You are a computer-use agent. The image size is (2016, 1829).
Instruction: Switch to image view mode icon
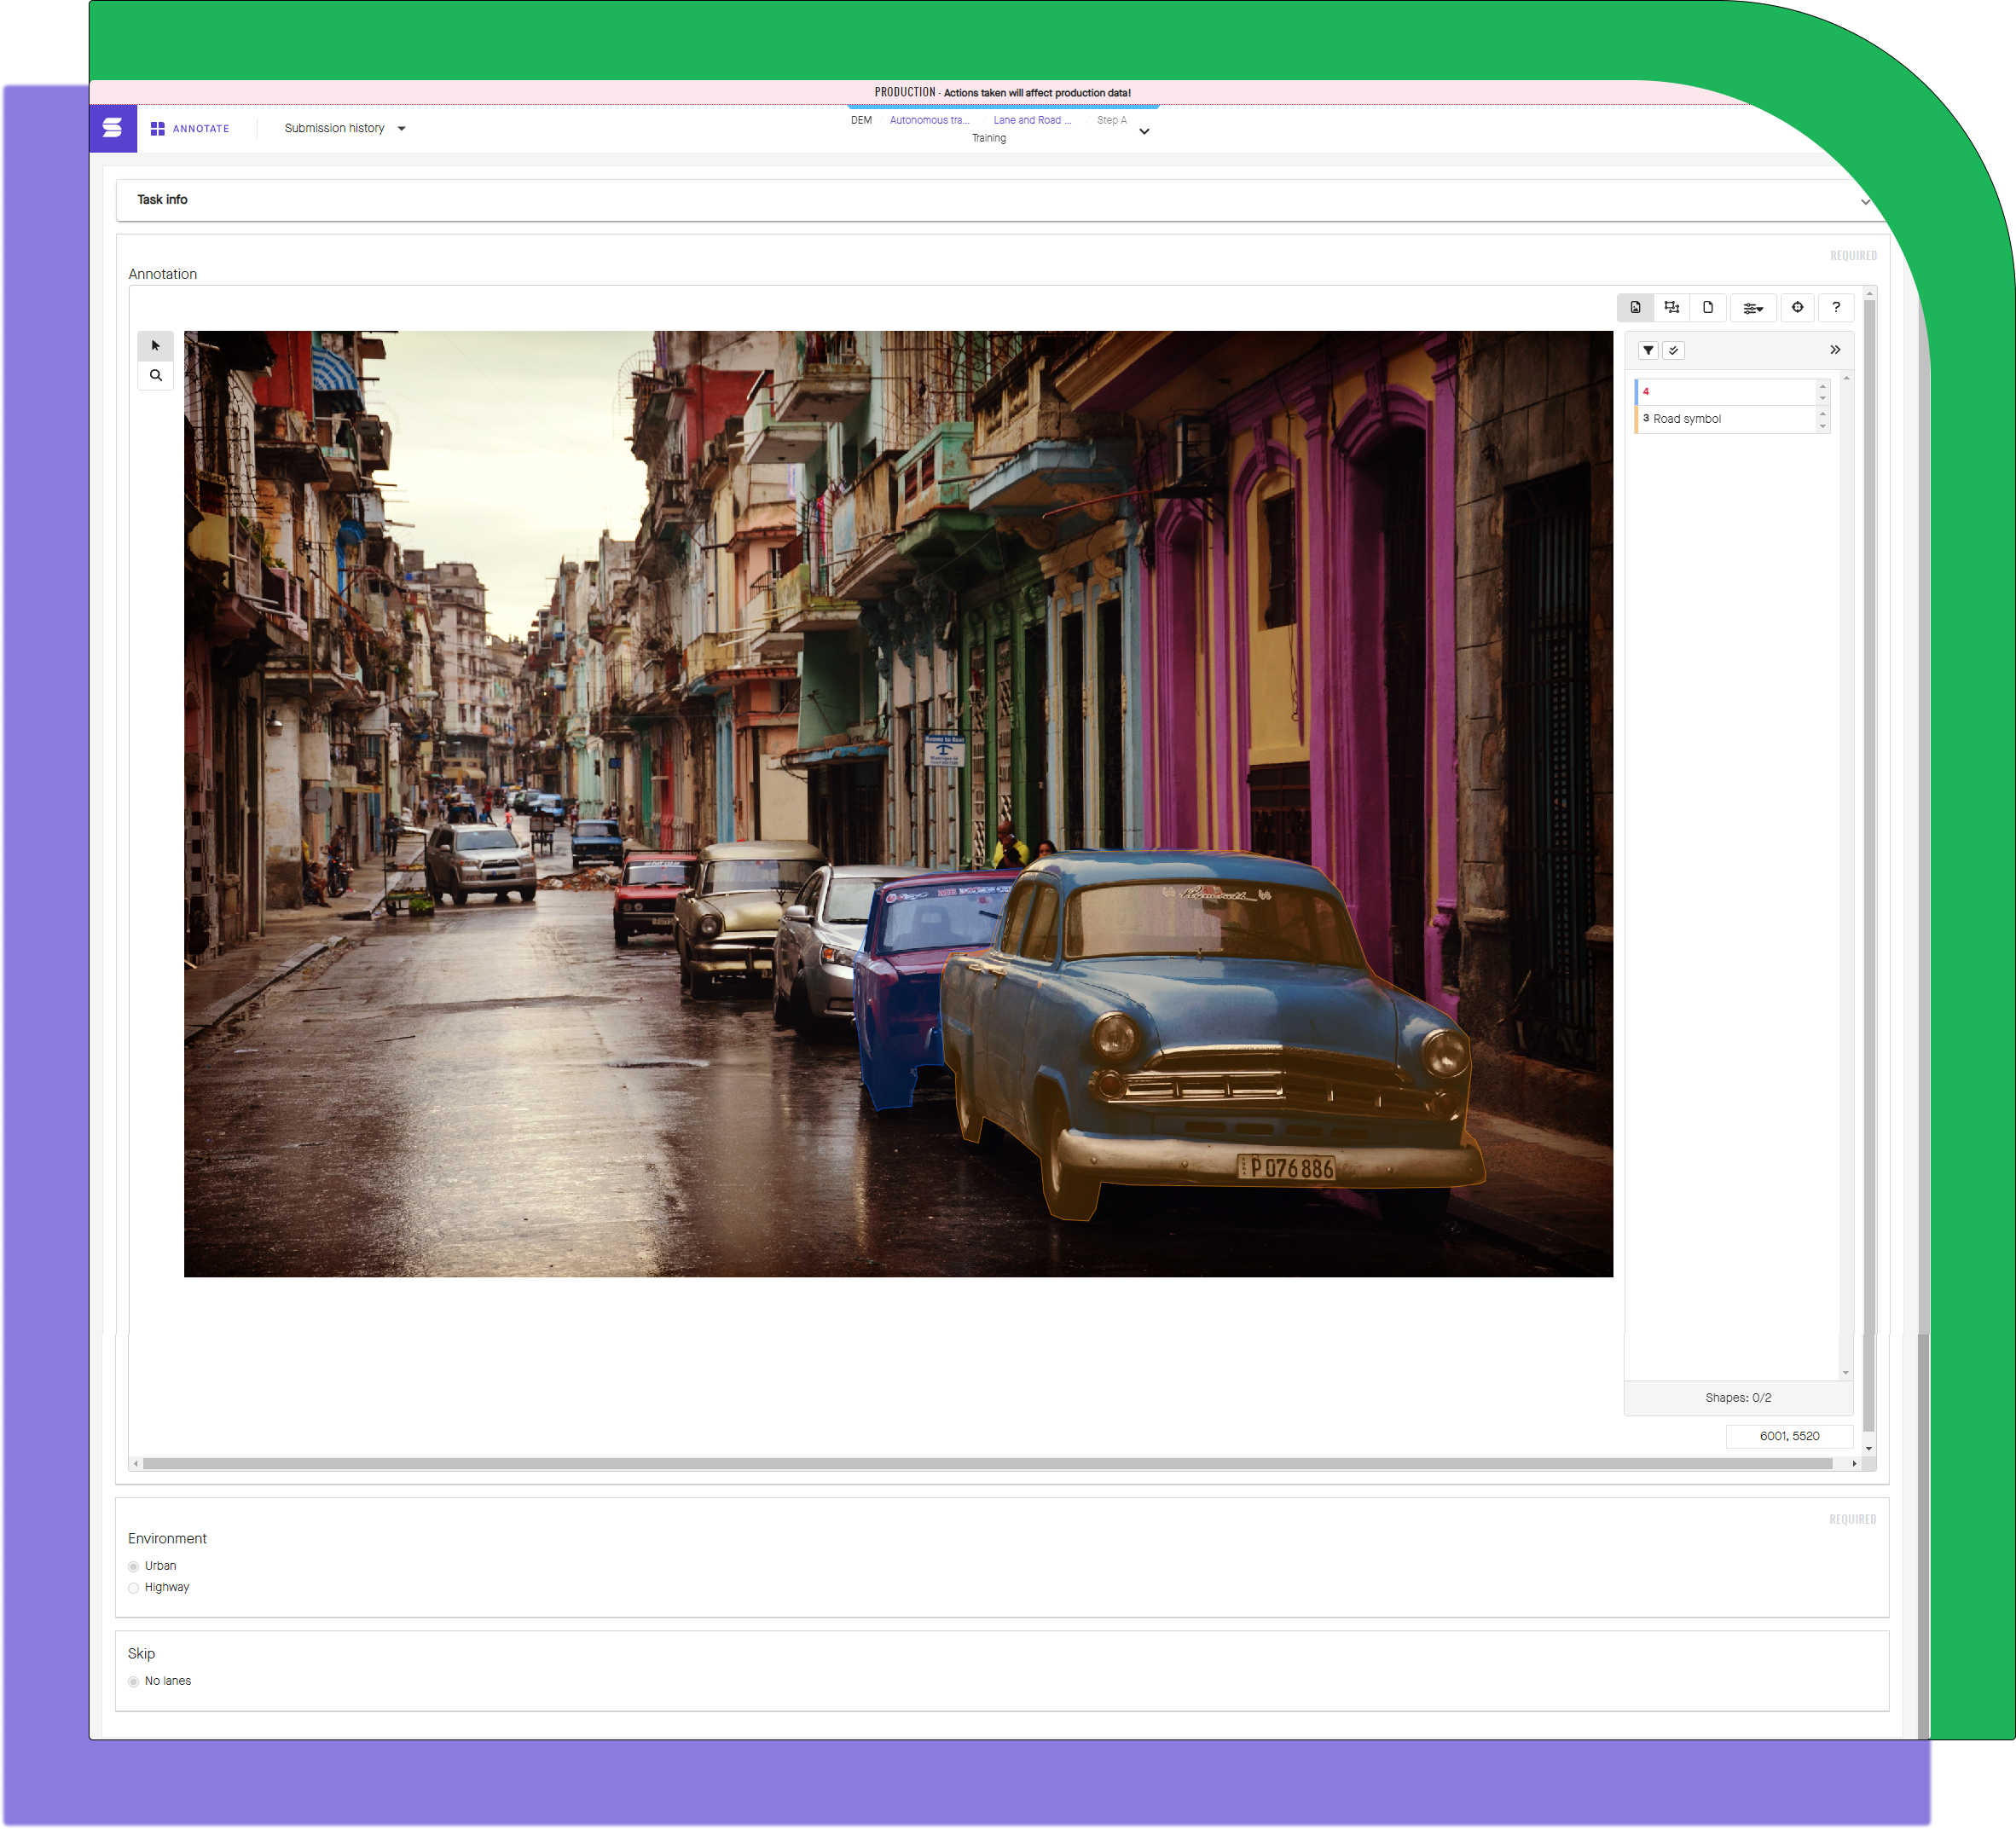(1635, 308)
